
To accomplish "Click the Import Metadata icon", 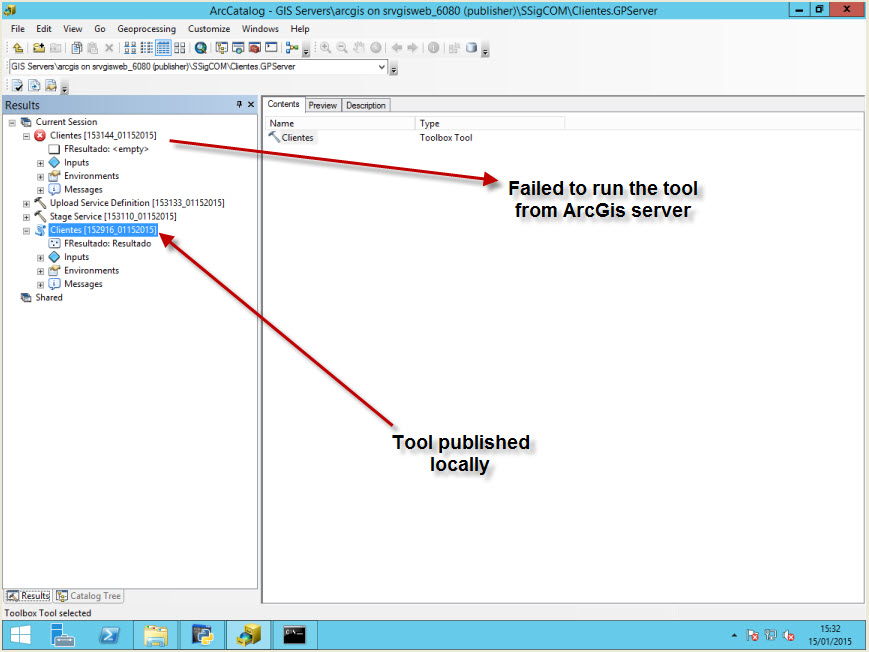I will coord(34,85).
